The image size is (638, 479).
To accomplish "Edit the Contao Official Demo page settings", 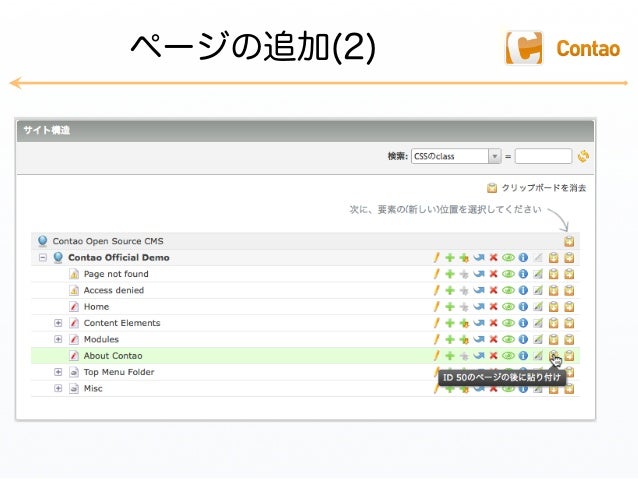I will pyautogui.click(x=437, y=258).
